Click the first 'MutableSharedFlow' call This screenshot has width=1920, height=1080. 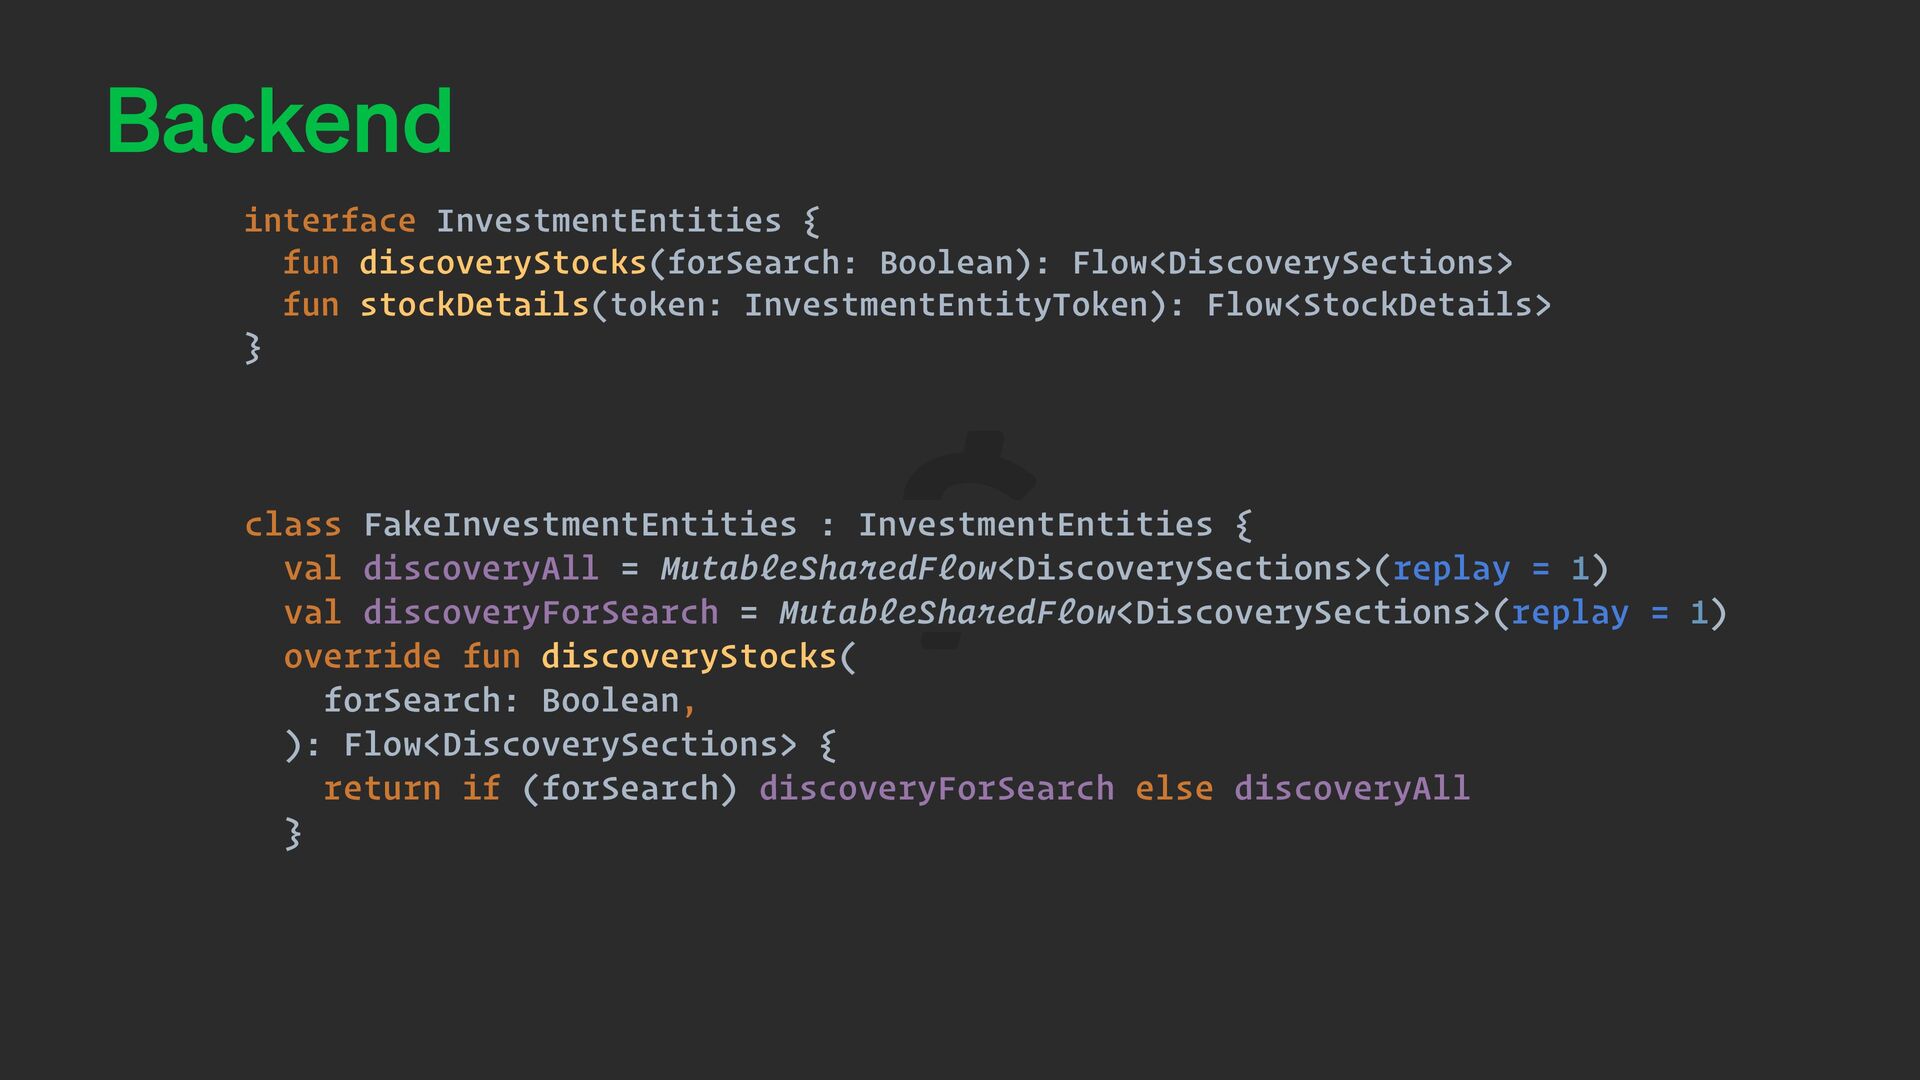pyautogui.click(x=828, y=569)
